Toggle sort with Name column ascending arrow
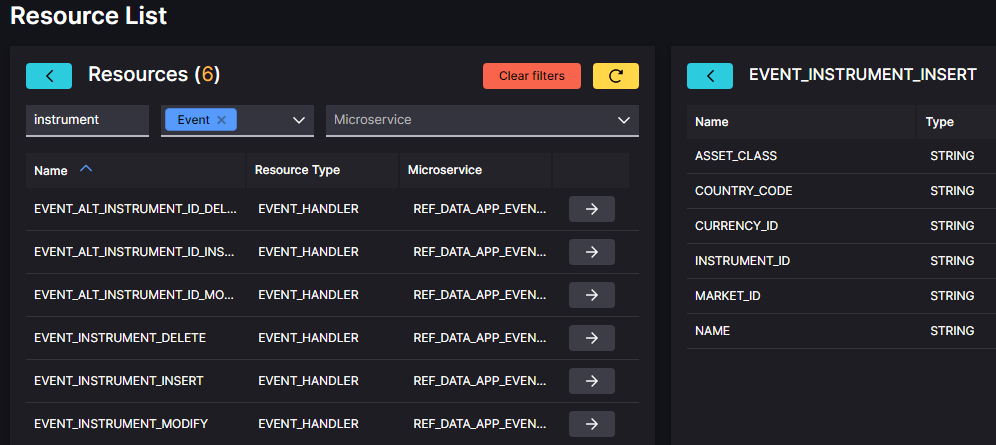 click(x=86, y=169)
